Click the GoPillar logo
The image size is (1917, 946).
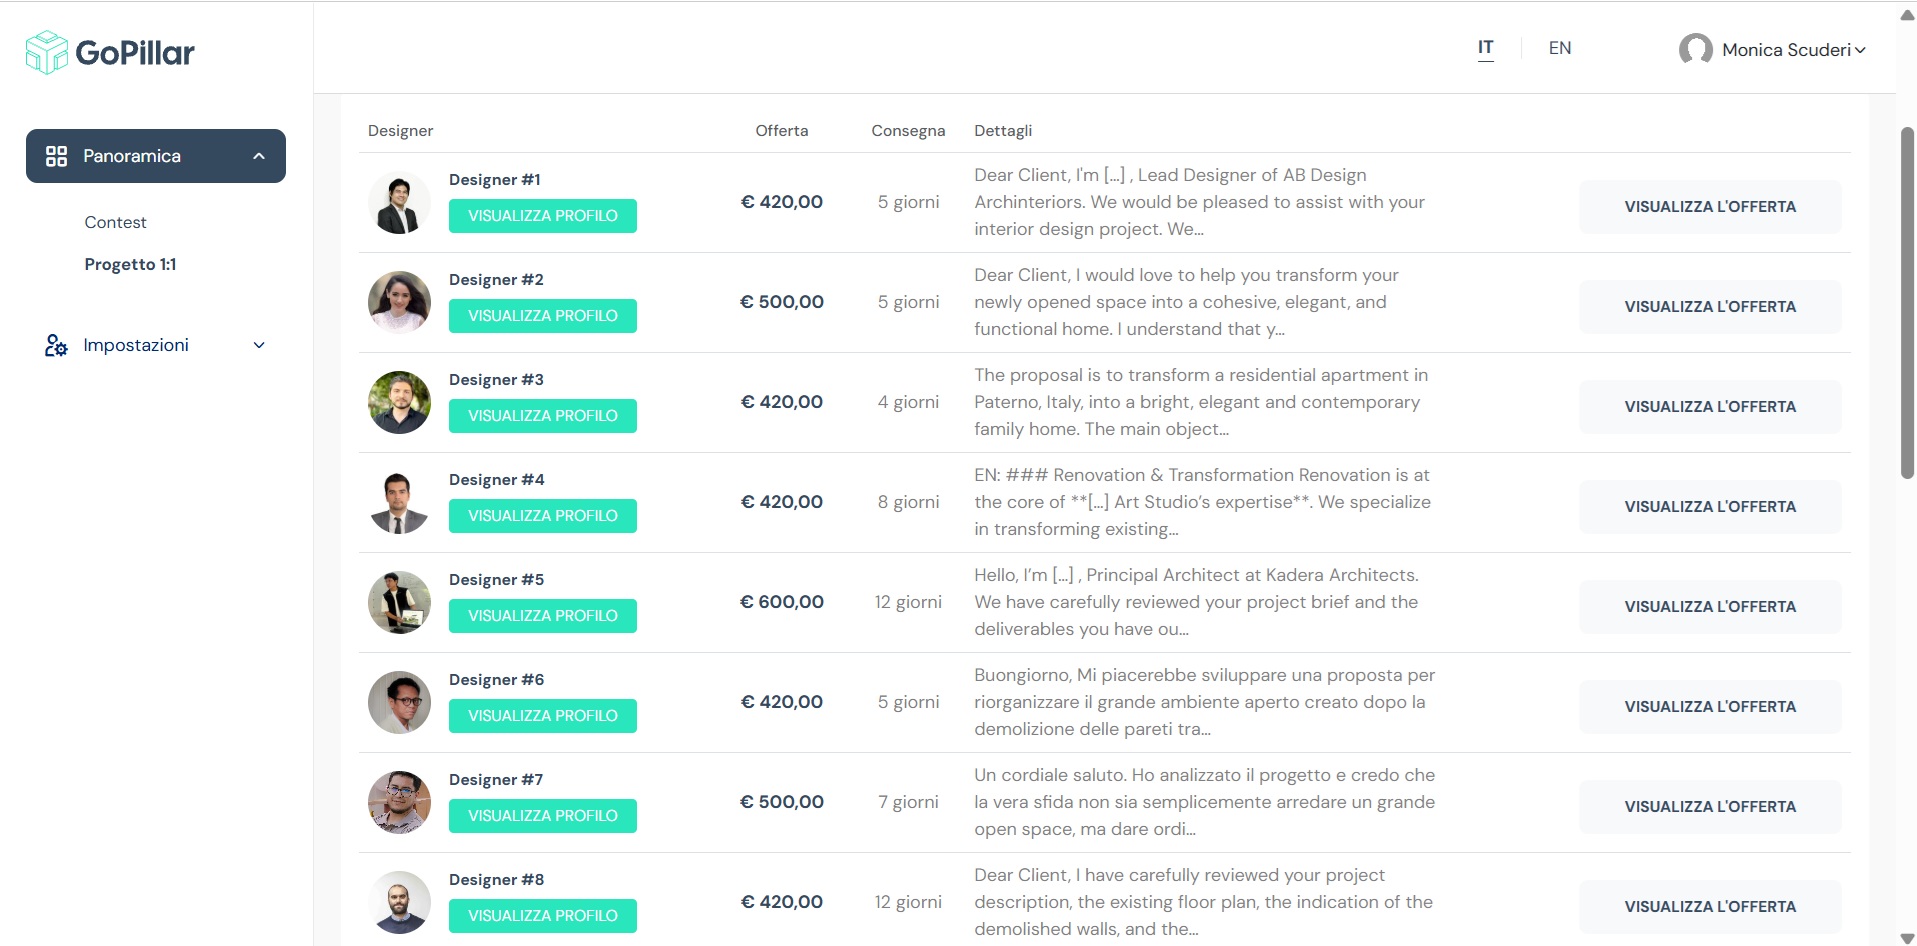click(110, 52)
